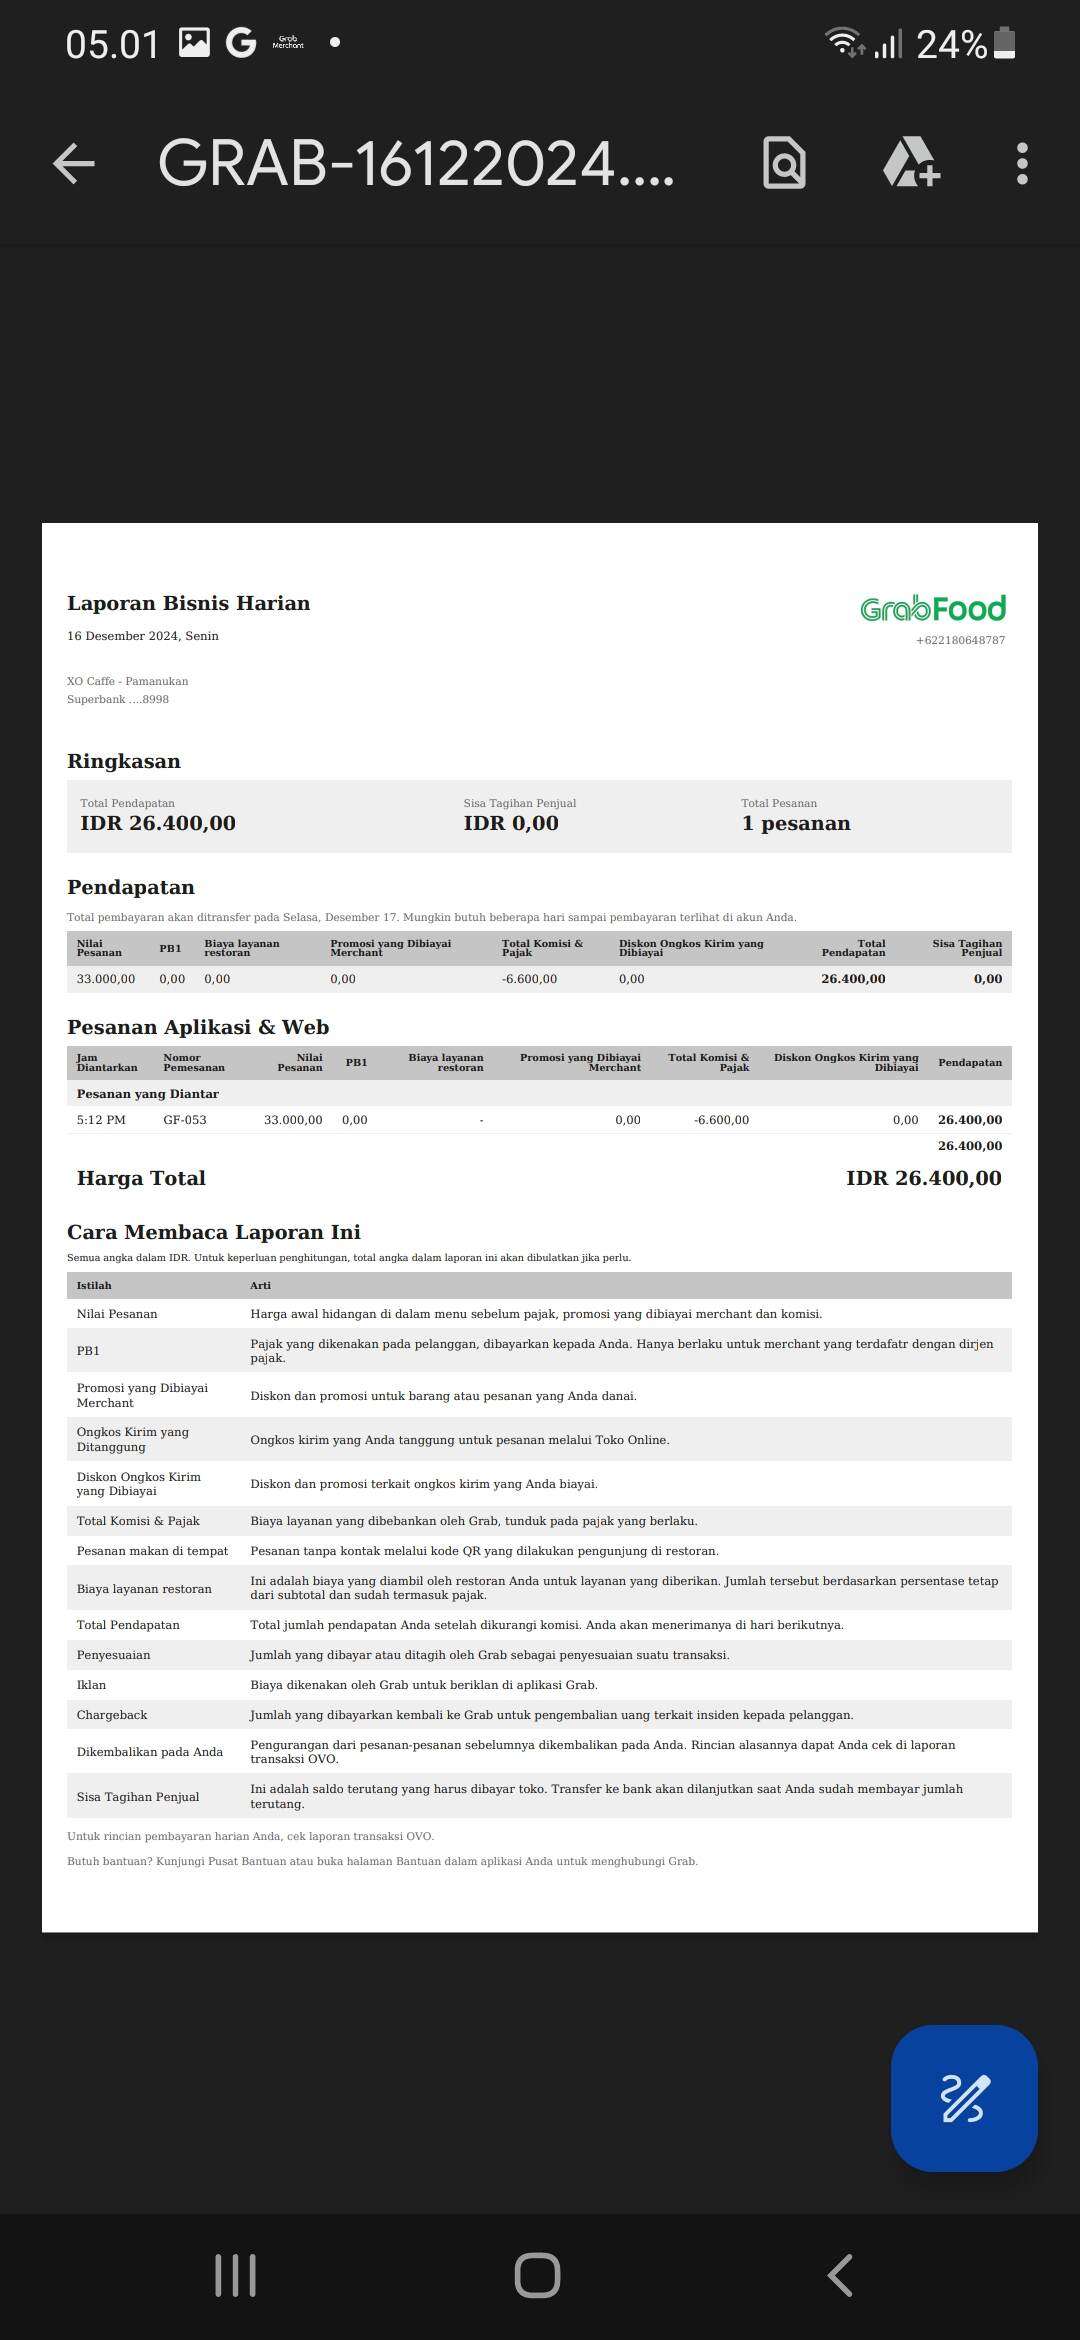Tap the phone number +622180648787
Screen dimensions: 1080x2340
coord(960,640)
